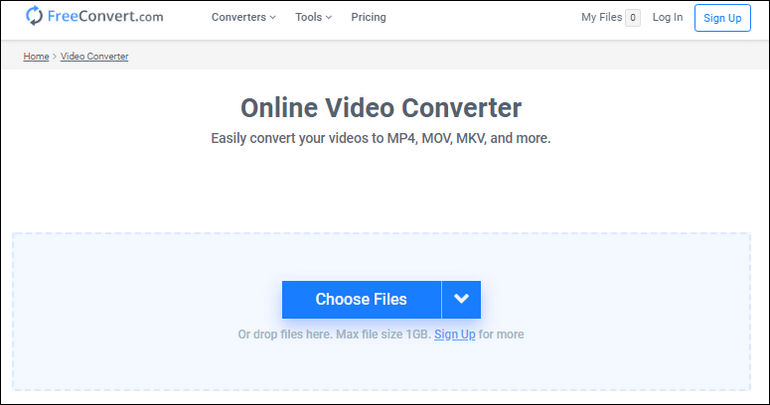Click the My Files count badge
The image size is (770, 405).
pyautogui.click(x=632, y=18)
